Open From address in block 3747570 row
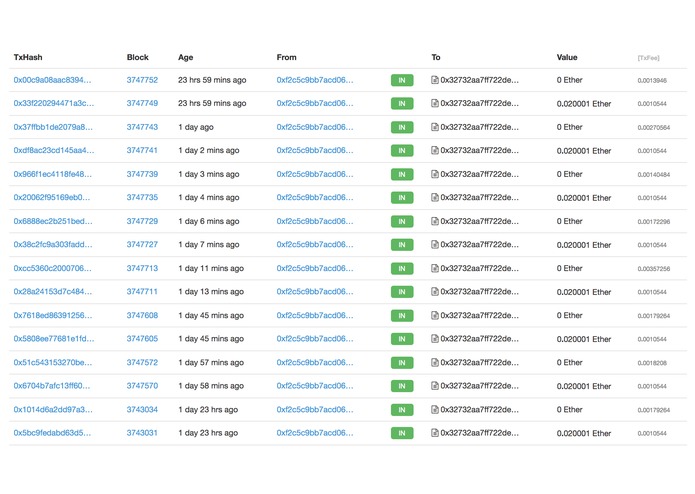 coord(315,385)
